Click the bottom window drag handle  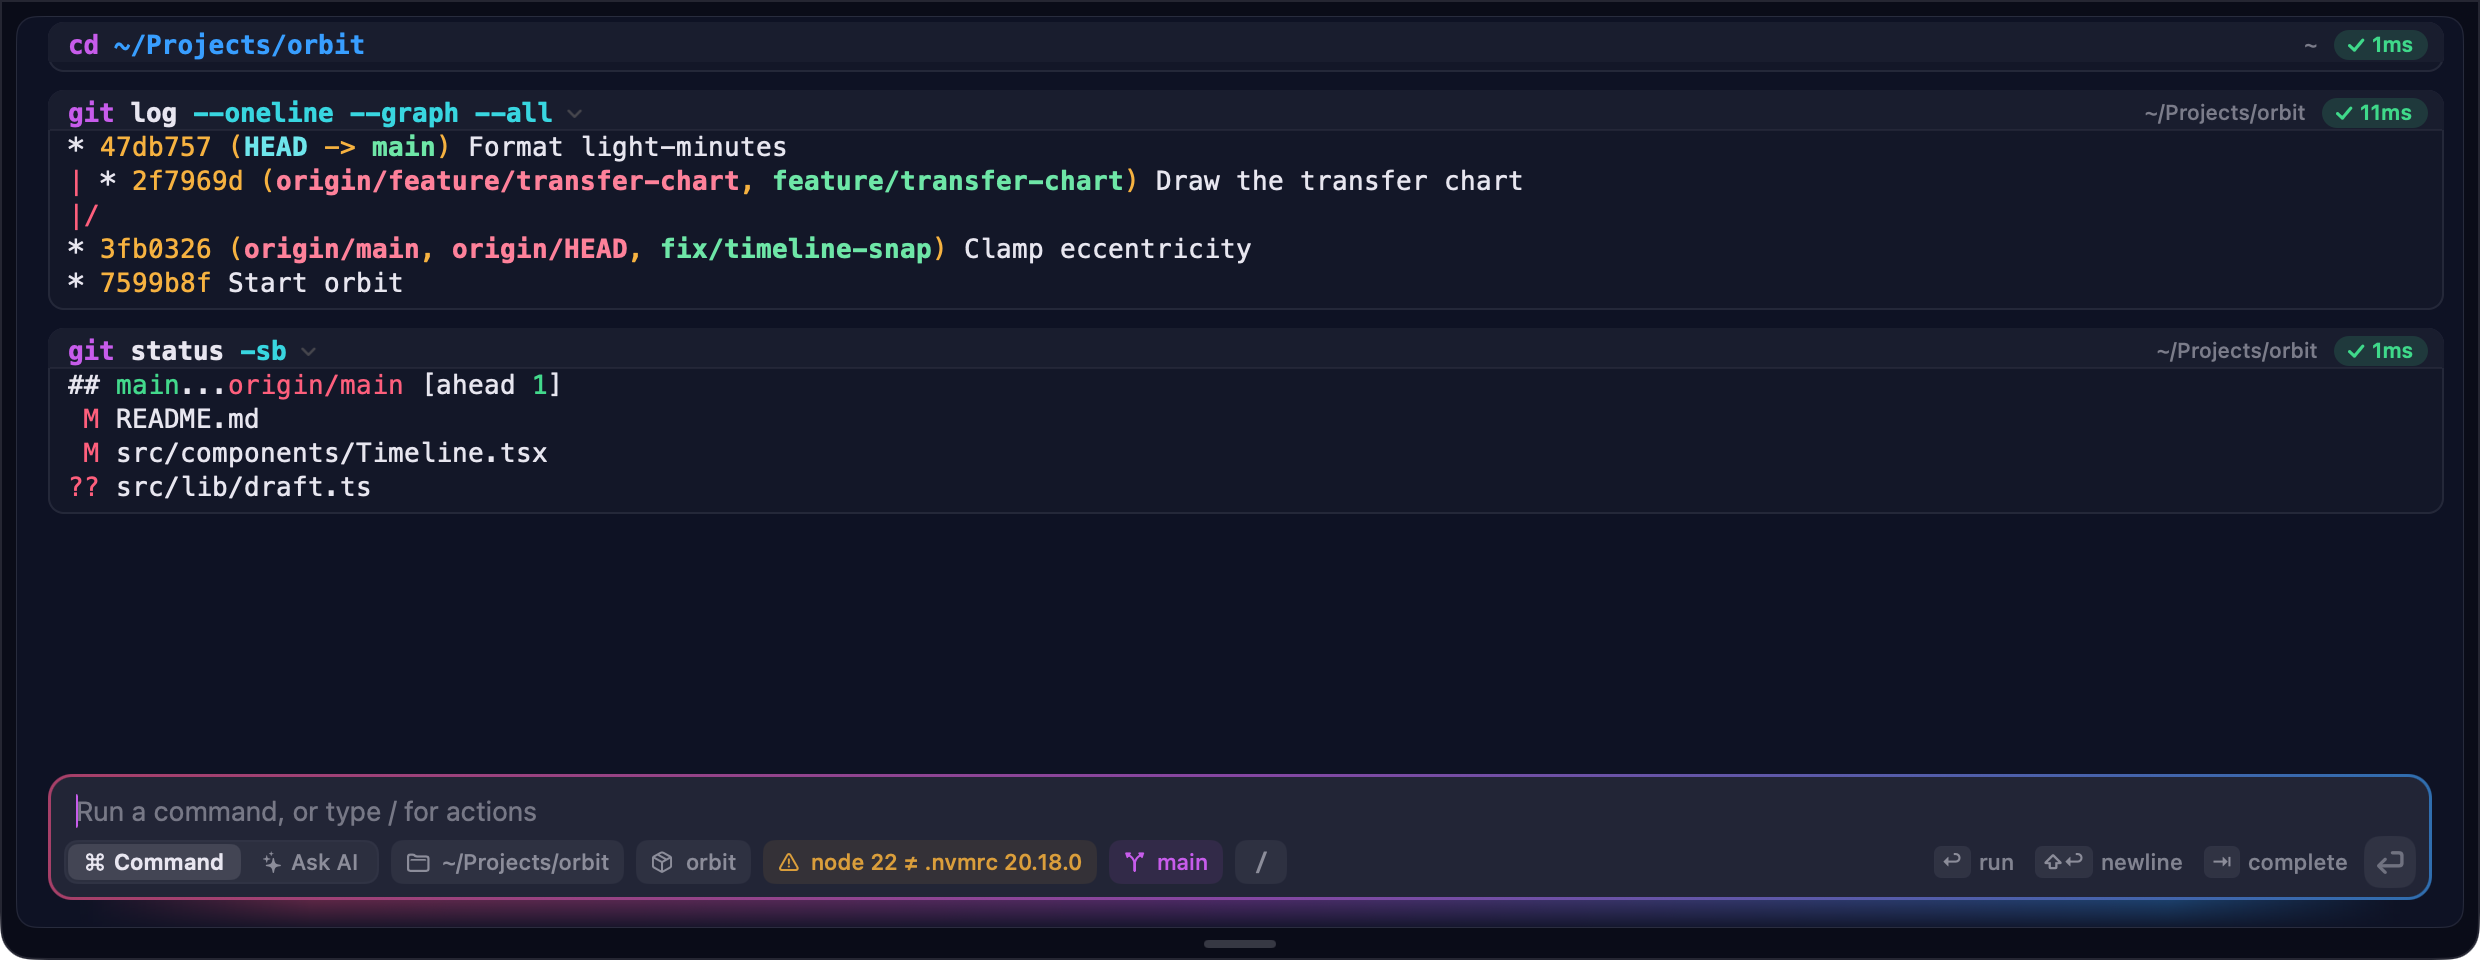(1240, 943)
